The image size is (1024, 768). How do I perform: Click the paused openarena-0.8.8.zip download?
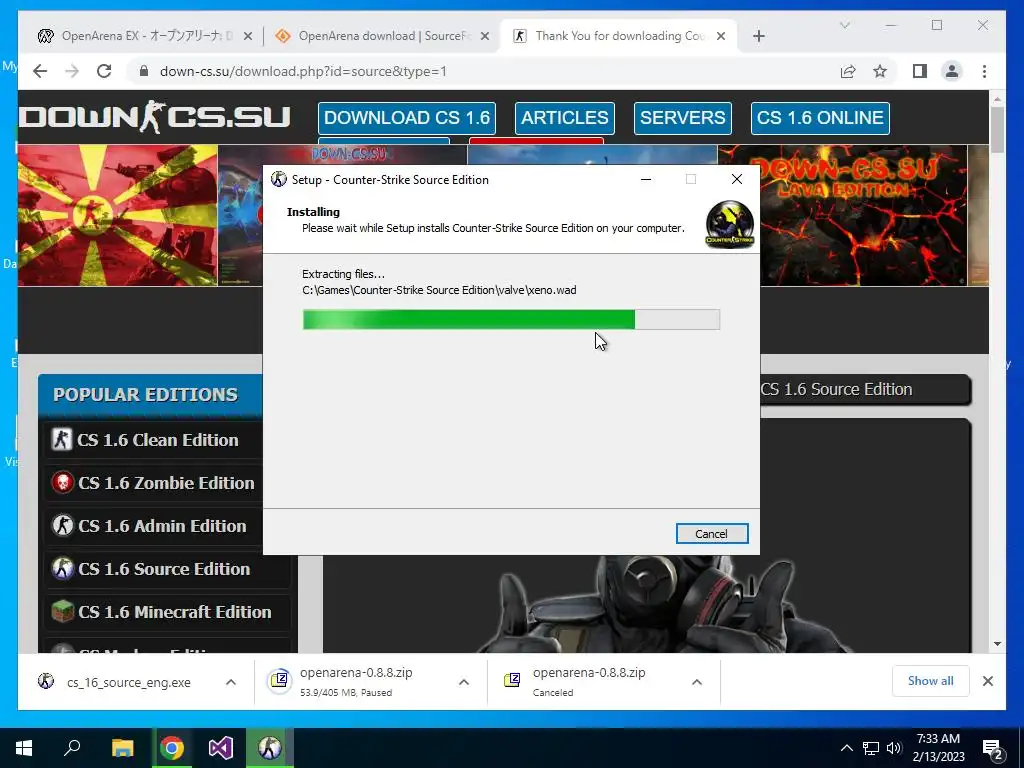356,682
